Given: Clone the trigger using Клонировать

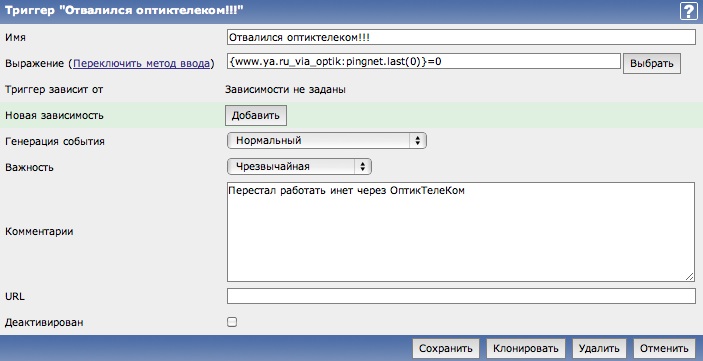Looking at the screenshot, I should point(525,348).
